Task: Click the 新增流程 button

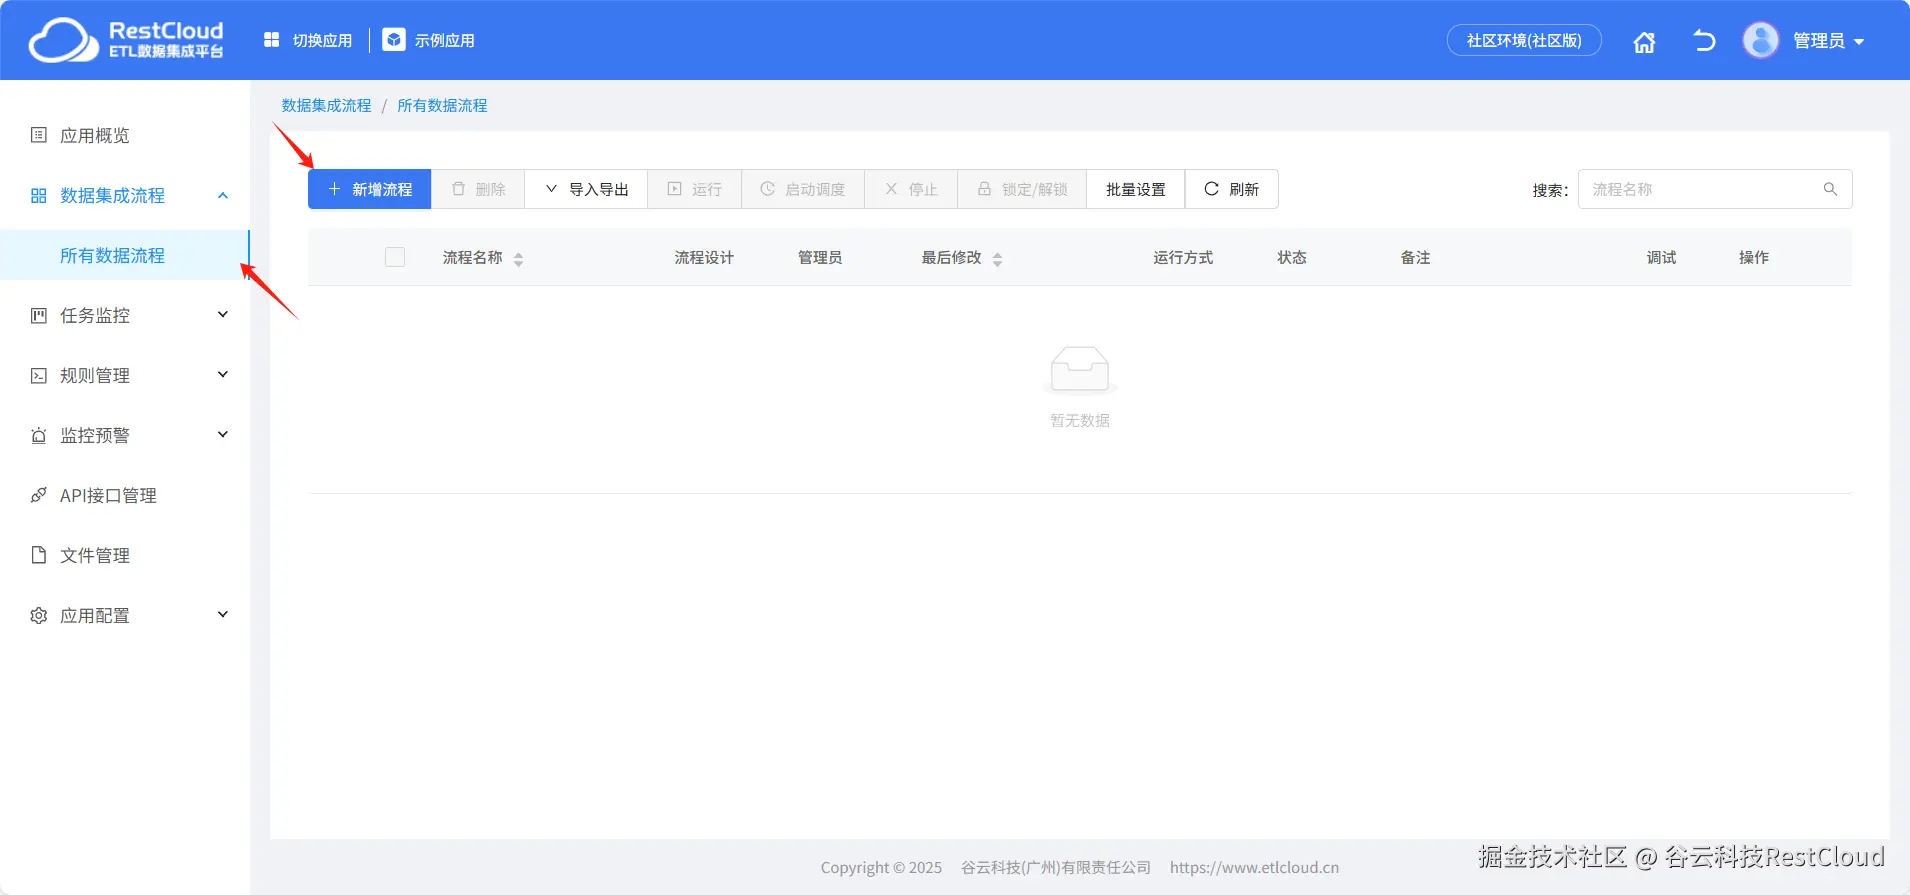Action: click(369, 189)
